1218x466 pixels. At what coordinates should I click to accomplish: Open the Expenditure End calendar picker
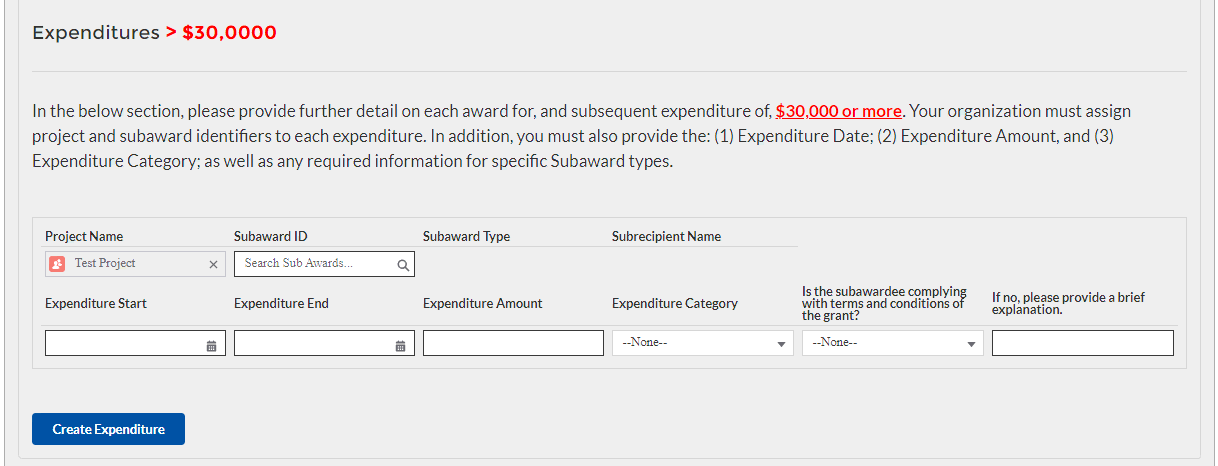click(x=400, y=346)
